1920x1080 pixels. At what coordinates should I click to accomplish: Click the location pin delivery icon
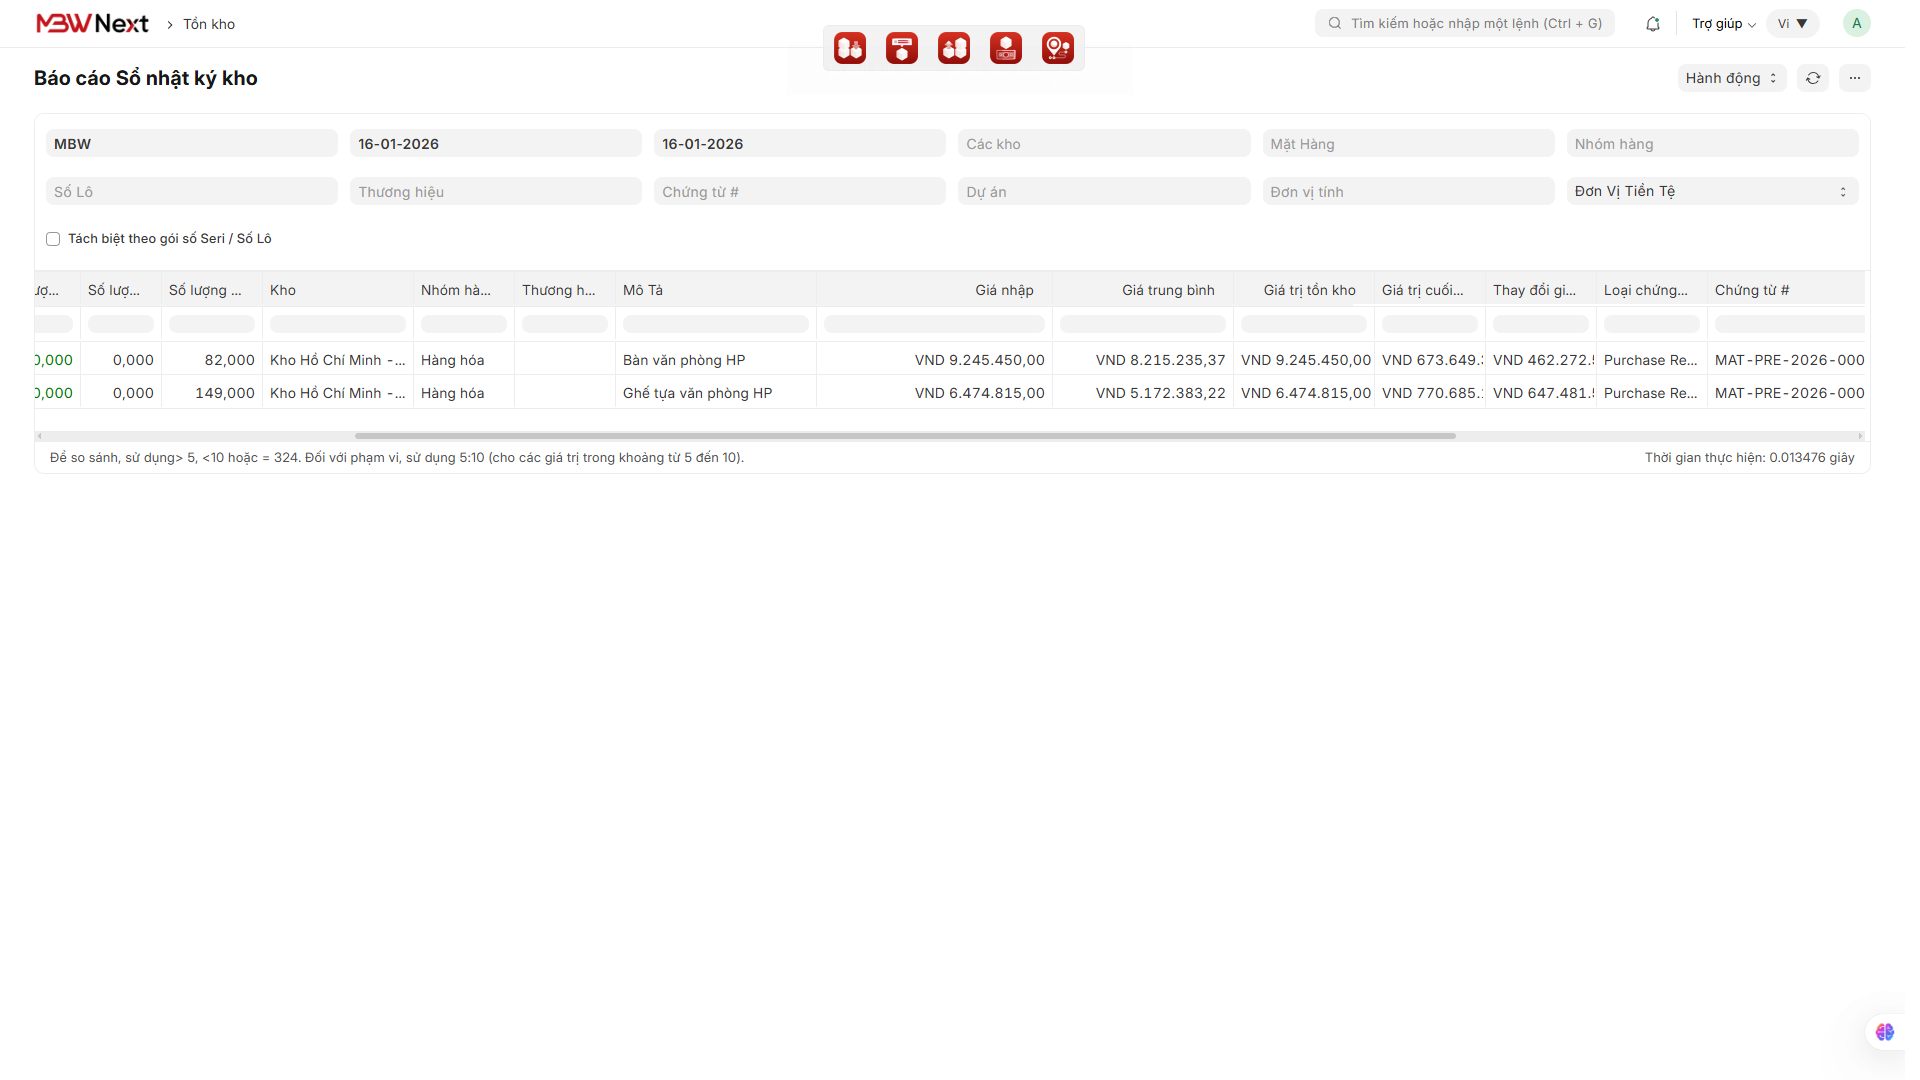pos(1057,48)
